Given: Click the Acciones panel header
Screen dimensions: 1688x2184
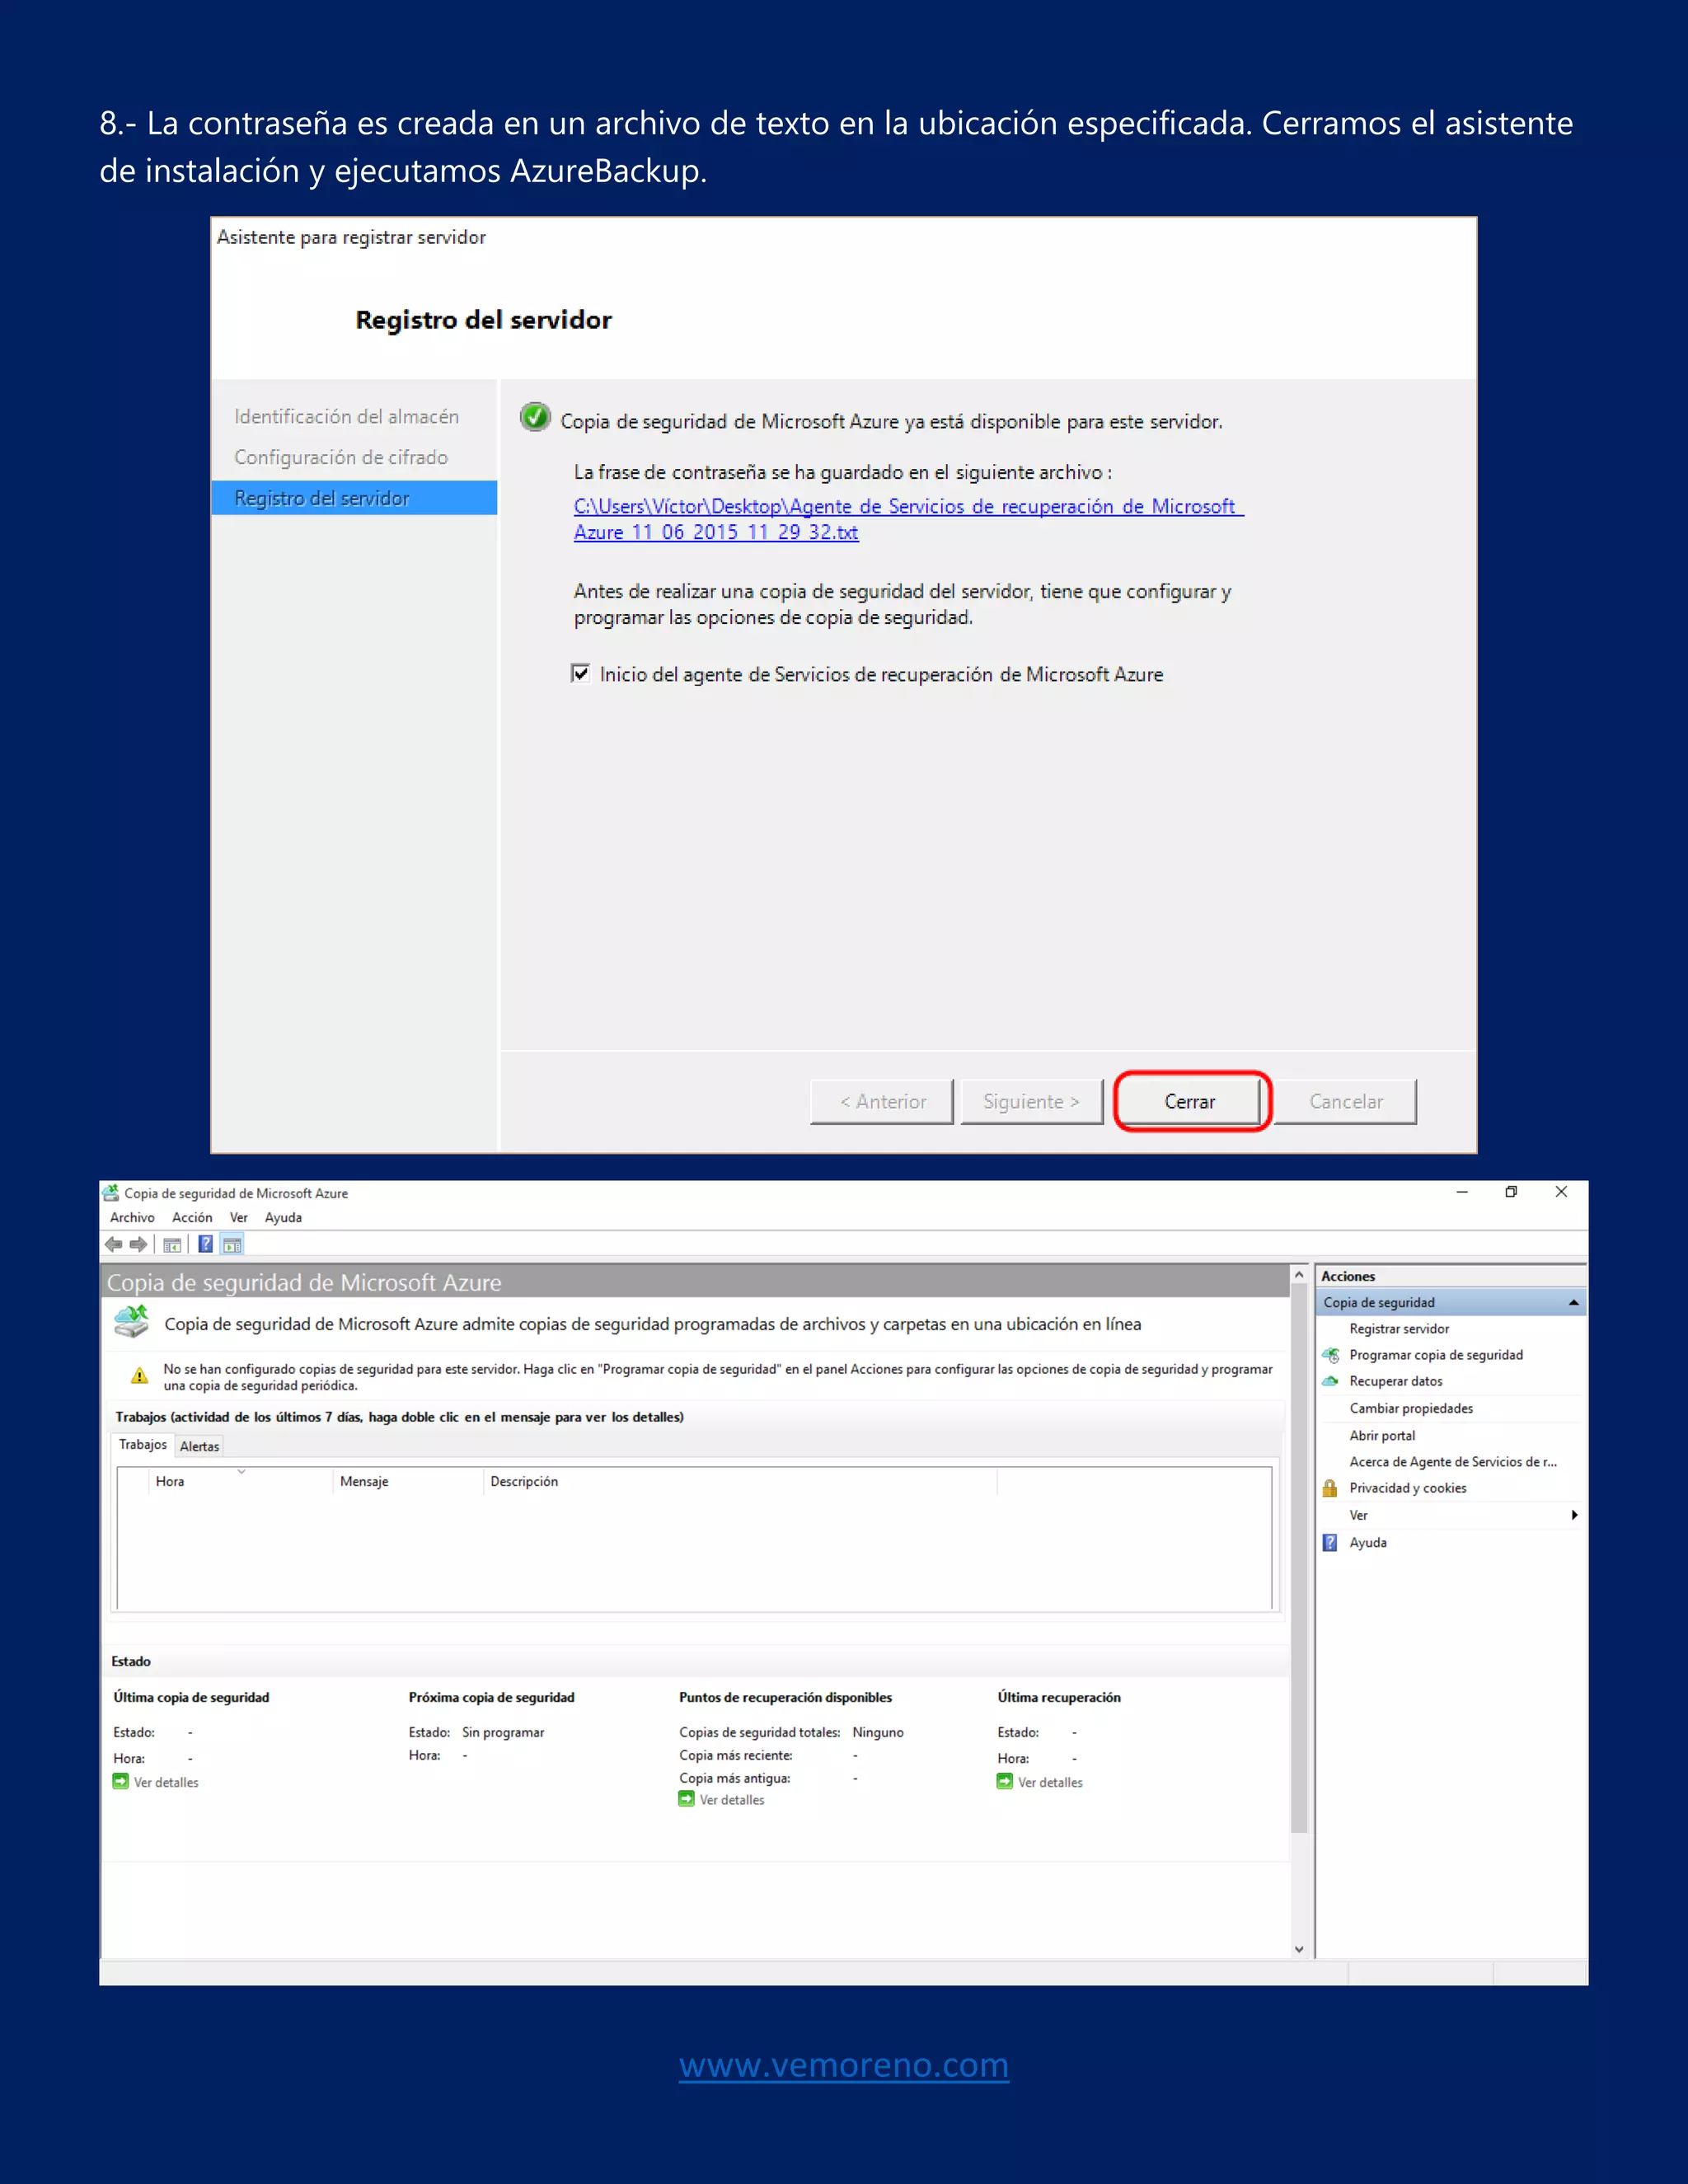Looking at the screenshot, I should pyautogui.click(x=1450, y=1276).
